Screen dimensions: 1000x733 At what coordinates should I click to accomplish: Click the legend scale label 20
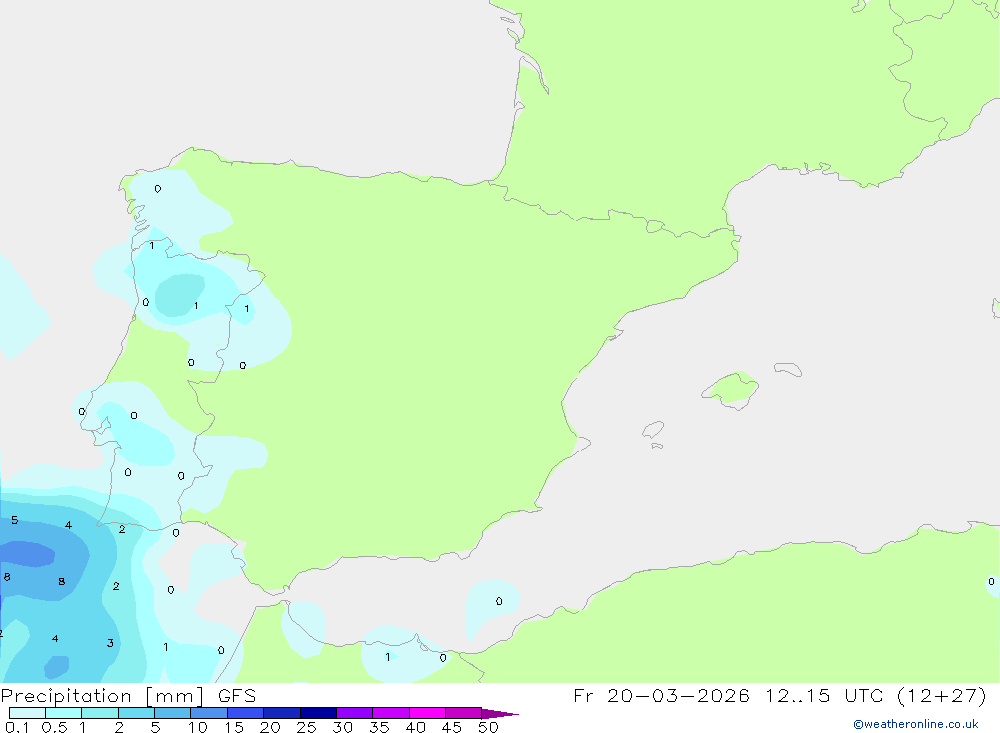coord(270,727)
